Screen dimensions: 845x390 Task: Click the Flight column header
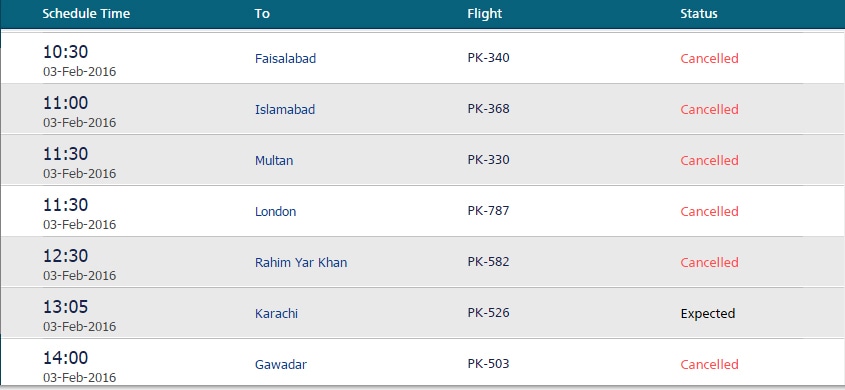(x=484, y=13)
